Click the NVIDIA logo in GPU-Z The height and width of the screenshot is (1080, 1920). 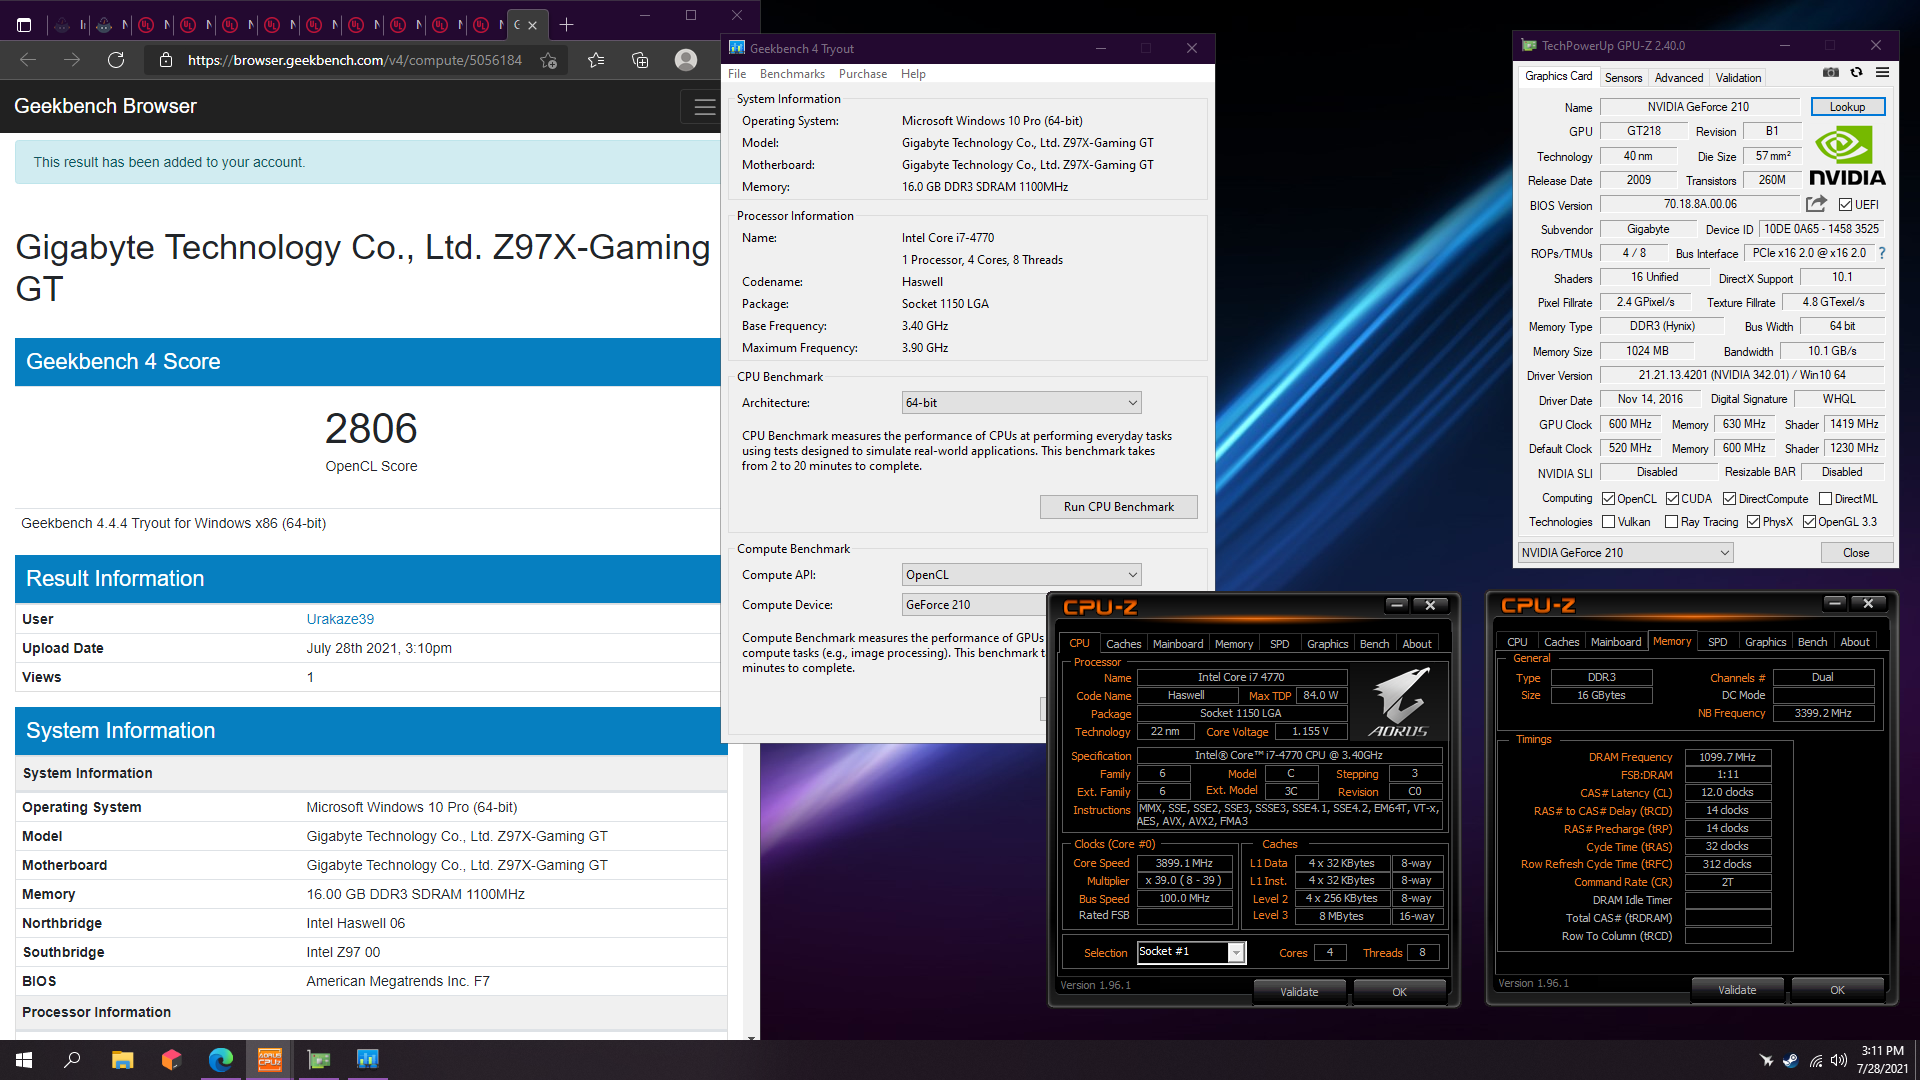click(1846, 155)
